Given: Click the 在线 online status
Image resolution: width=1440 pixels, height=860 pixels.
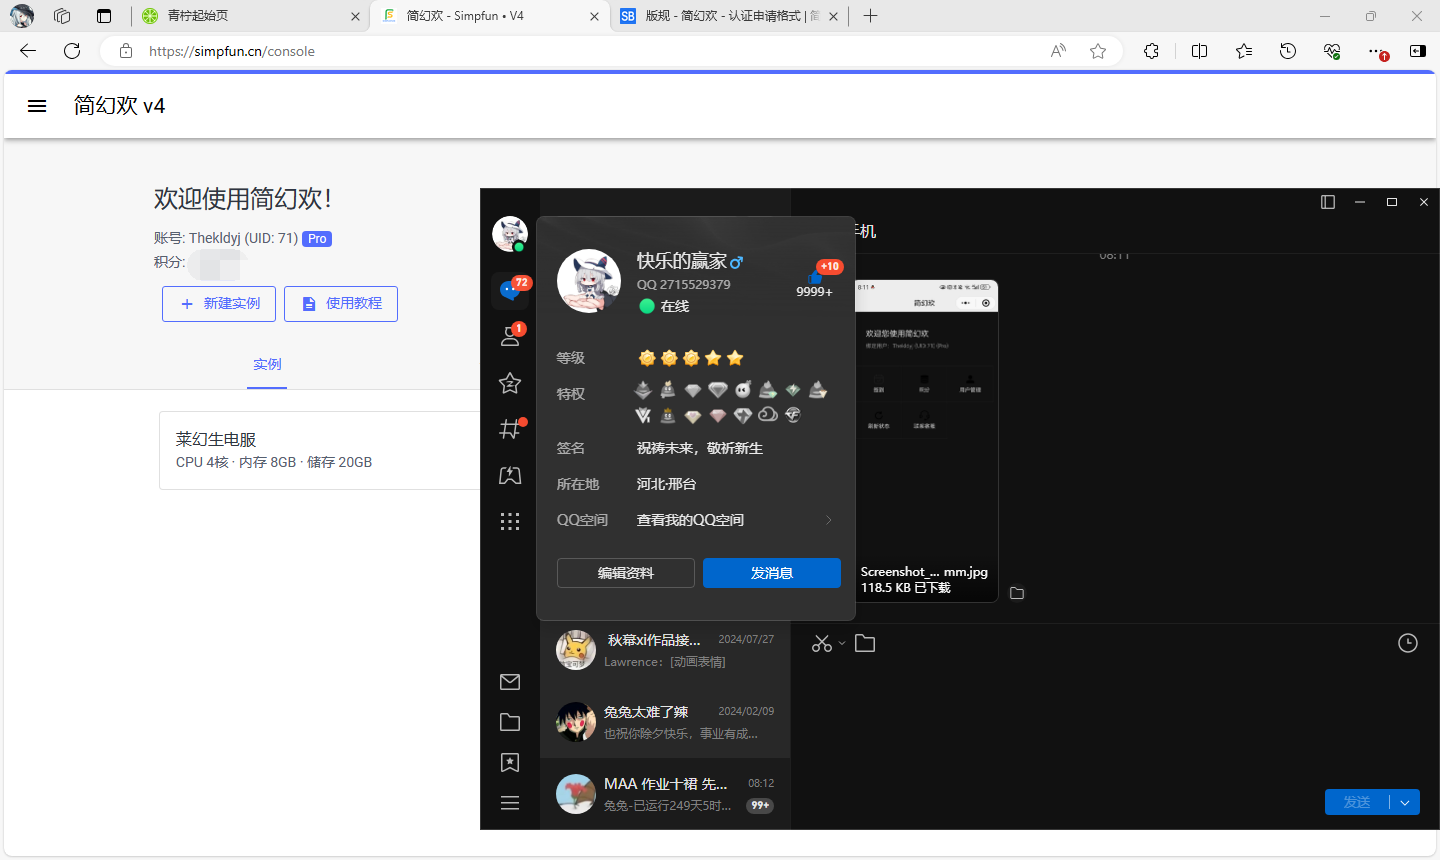Looking at the screenshot, I should pyautogui.click(x=664, y=306).
